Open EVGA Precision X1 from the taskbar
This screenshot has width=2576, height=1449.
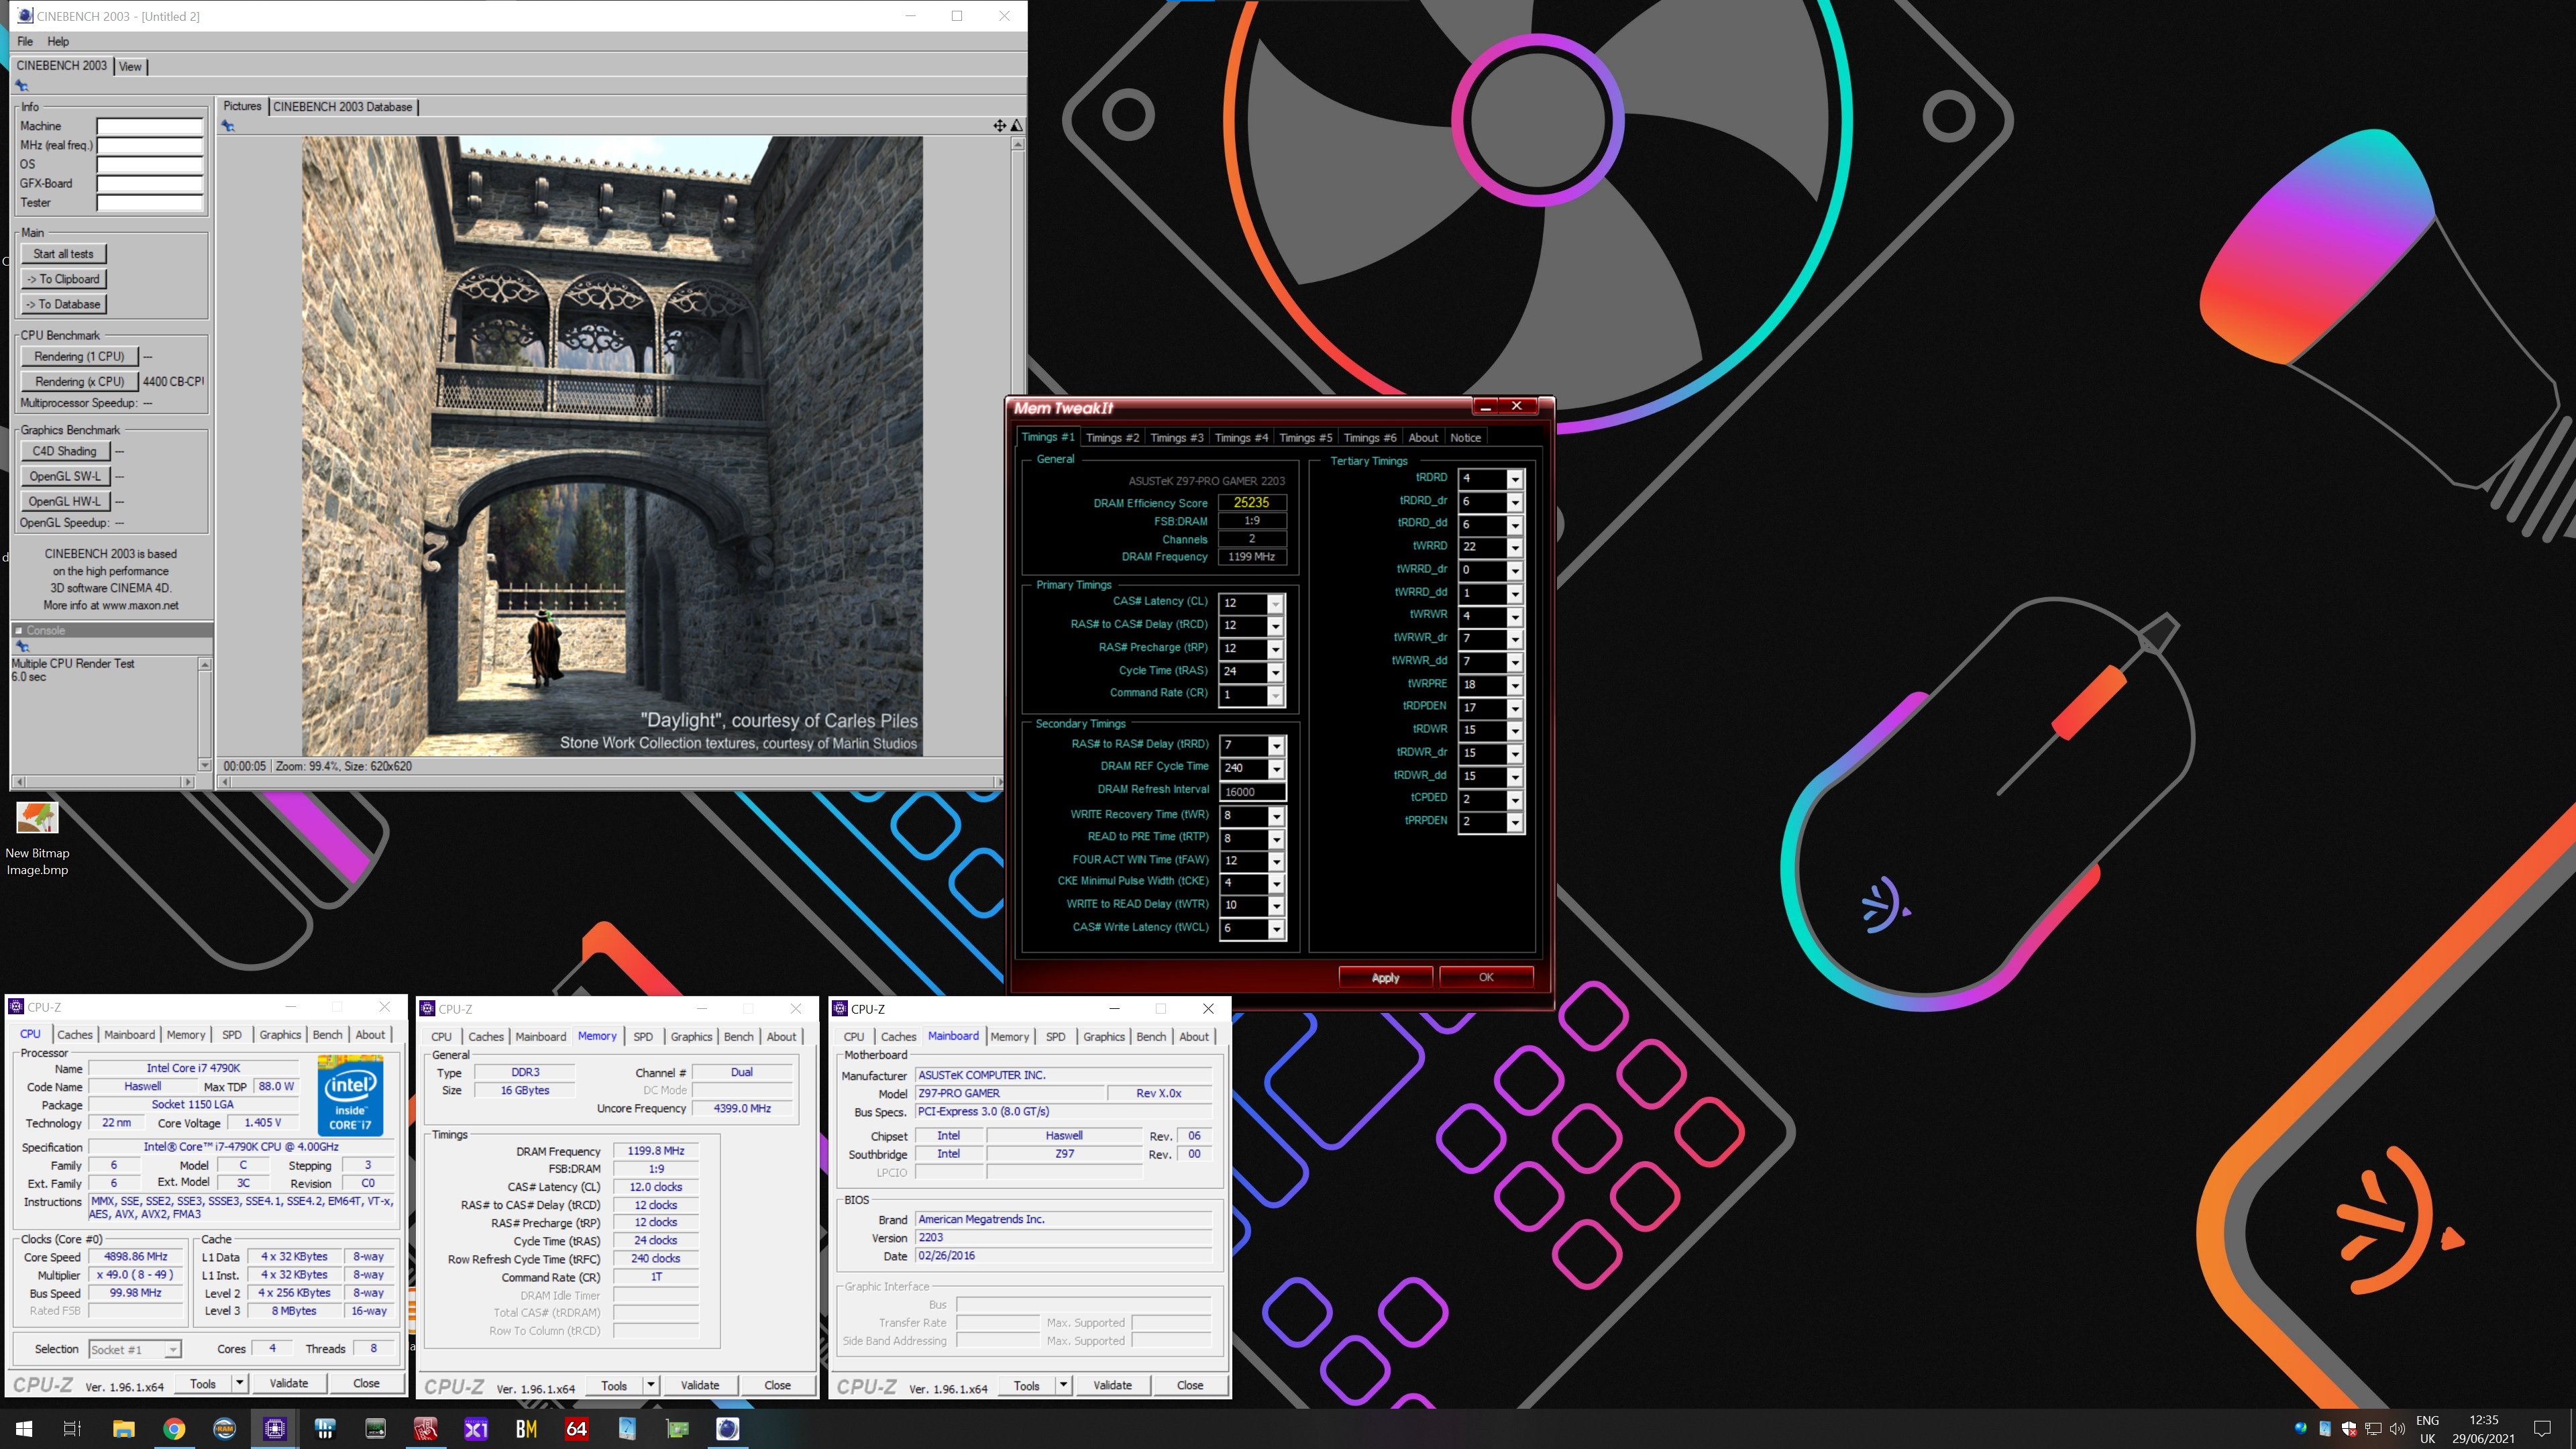[x=476, y=1428]
